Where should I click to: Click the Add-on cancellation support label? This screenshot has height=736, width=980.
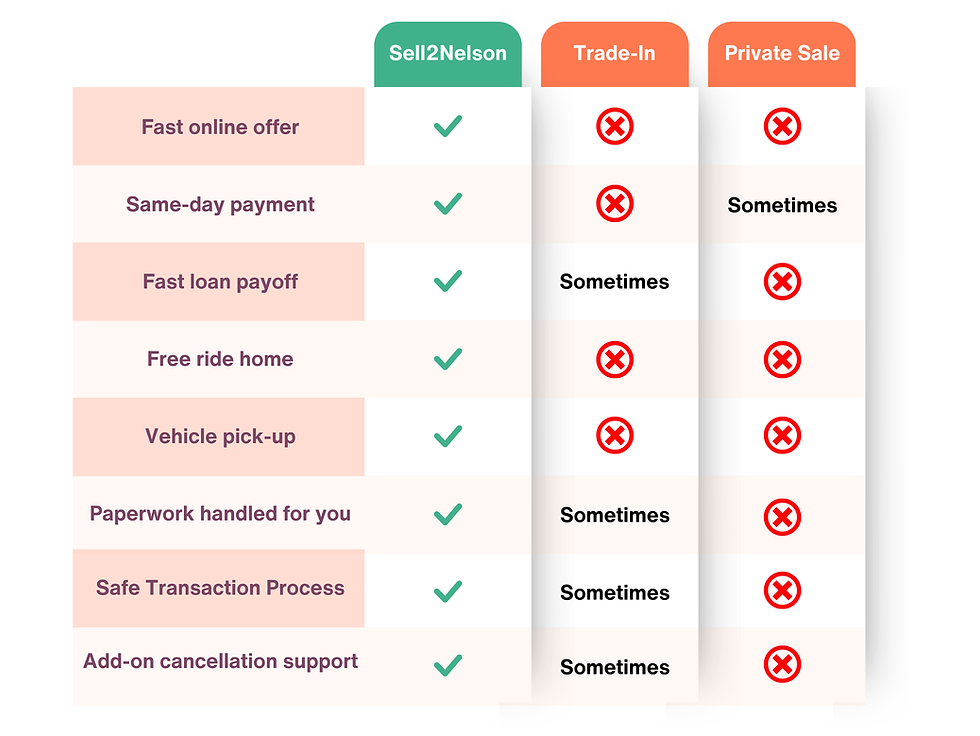coord(220,661)
